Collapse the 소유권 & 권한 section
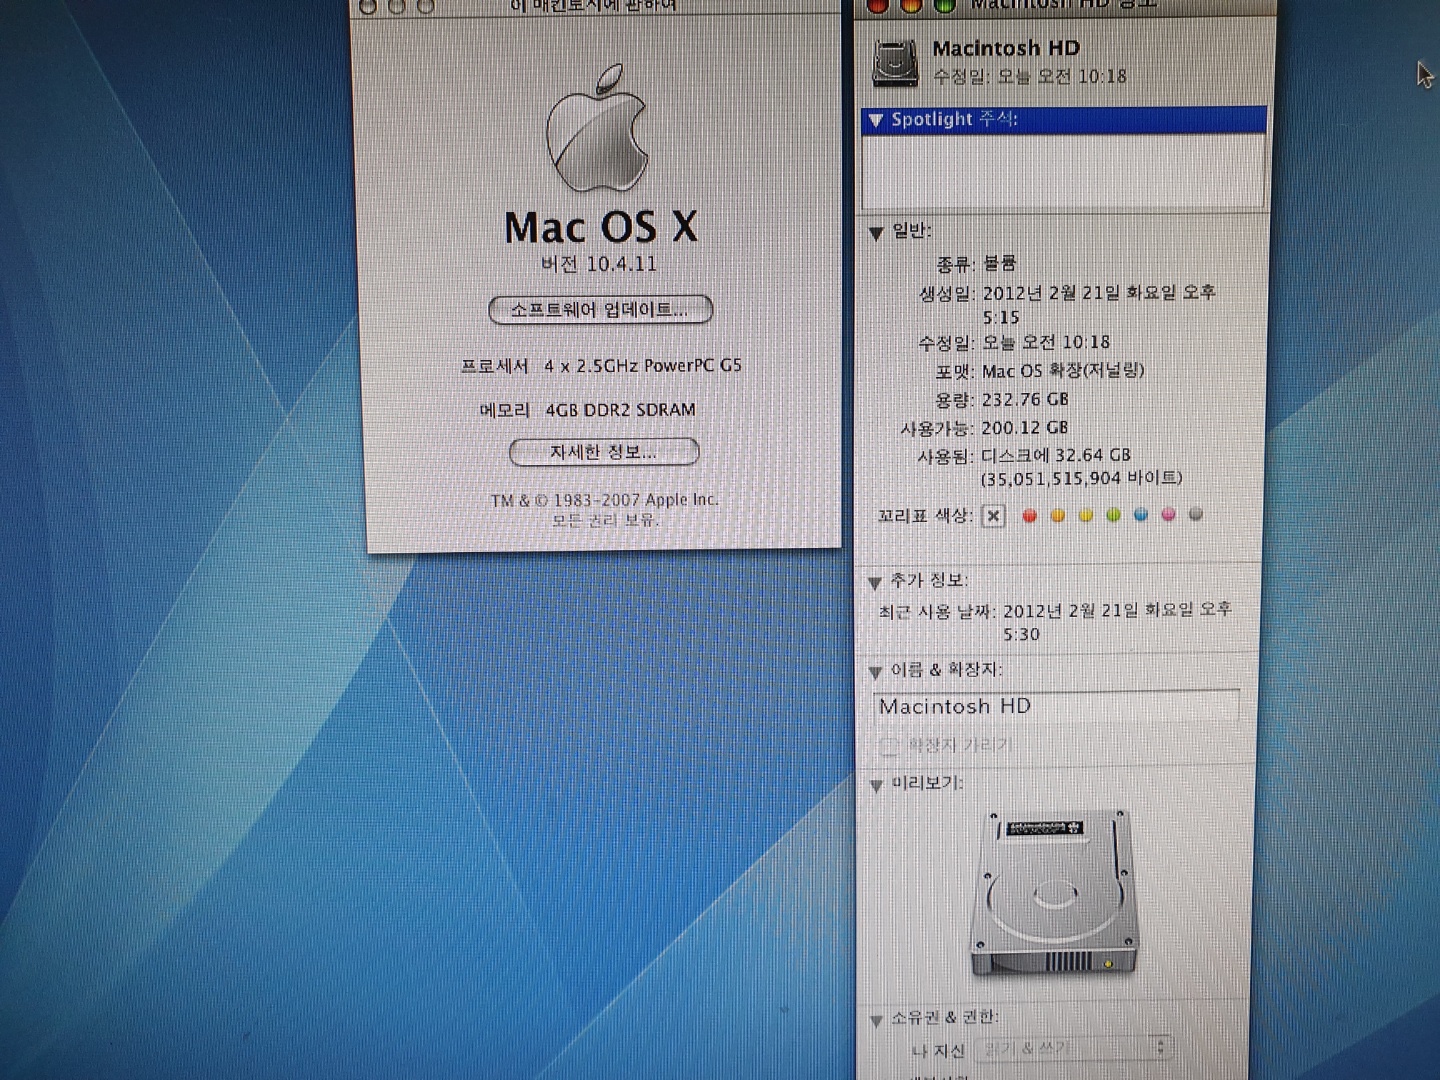 pos(875,1020)
